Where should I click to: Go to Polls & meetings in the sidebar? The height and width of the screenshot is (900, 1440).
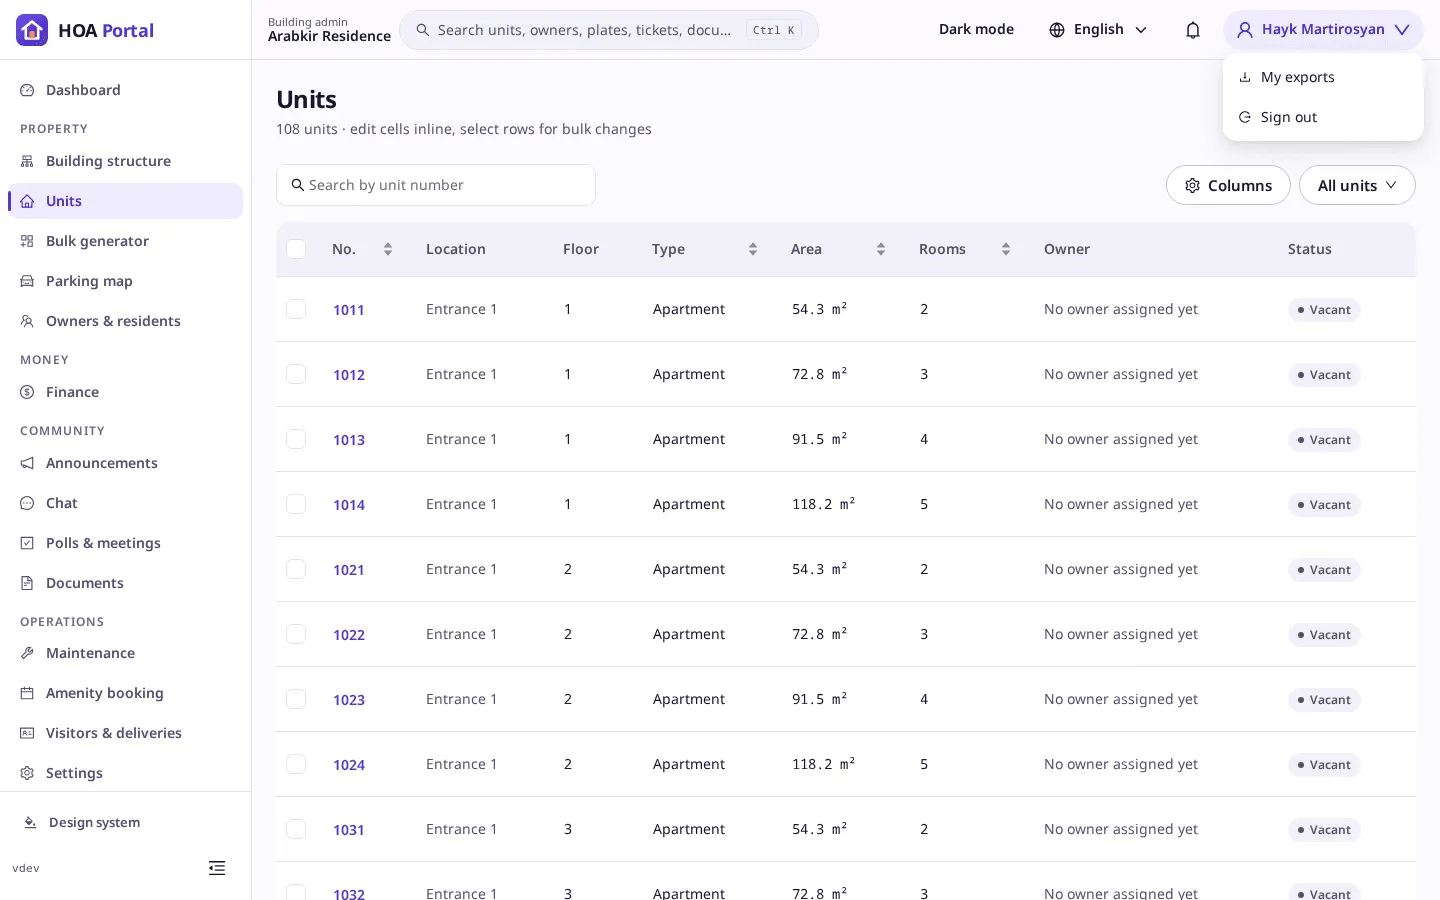pyautogui.click(x=125, y=543)
